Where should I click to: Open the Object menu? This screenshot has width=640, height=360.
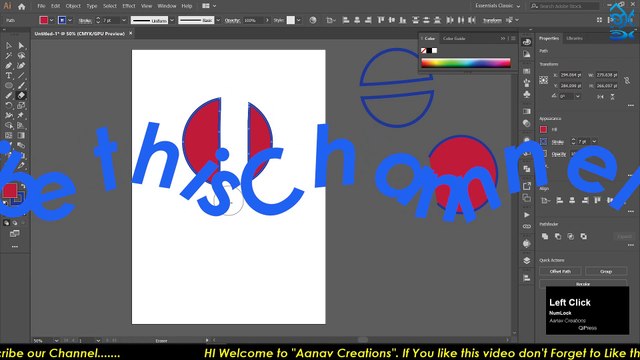pyautogui.click(x=73, y=6)
